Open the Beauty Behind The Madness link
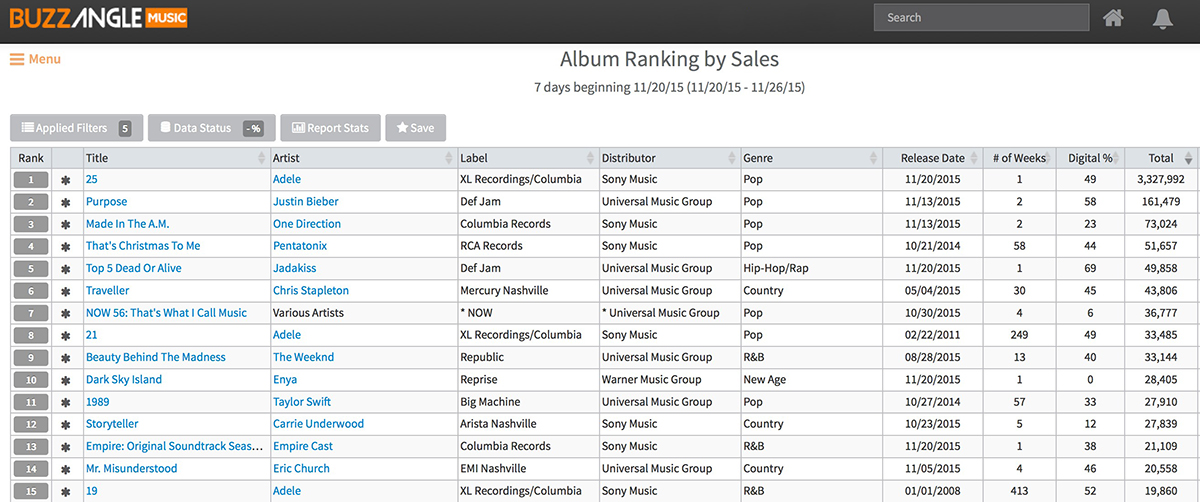This screenshot has width=1200, height=502. coord(156,357)
